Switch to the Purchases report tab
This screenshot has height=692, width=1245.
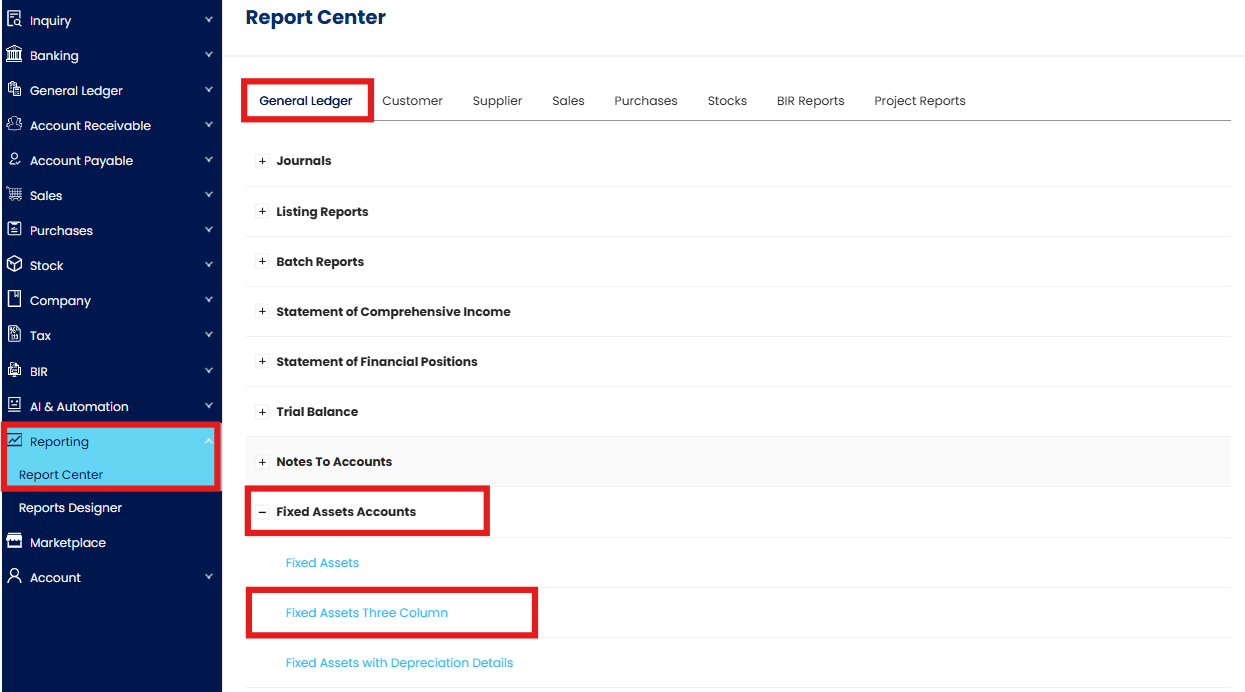click(646, 100)
